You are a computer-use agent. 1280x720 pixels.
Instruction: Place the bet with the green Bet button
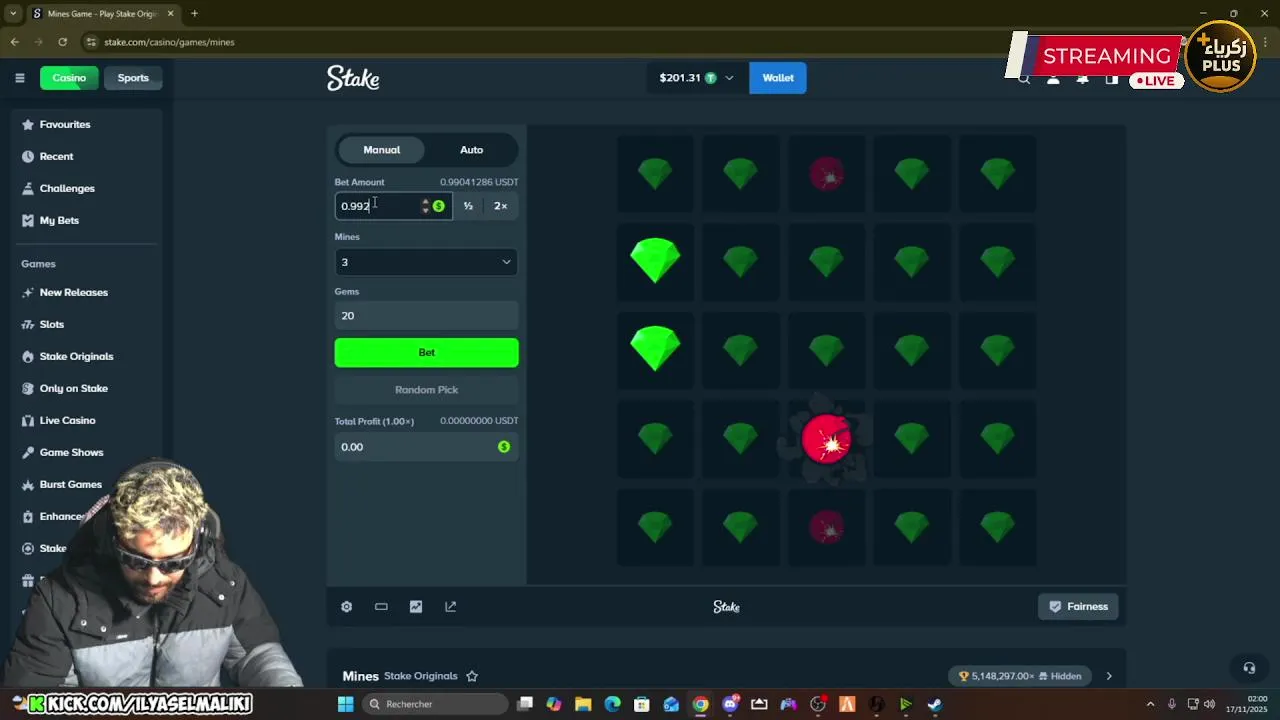point(426,352)
